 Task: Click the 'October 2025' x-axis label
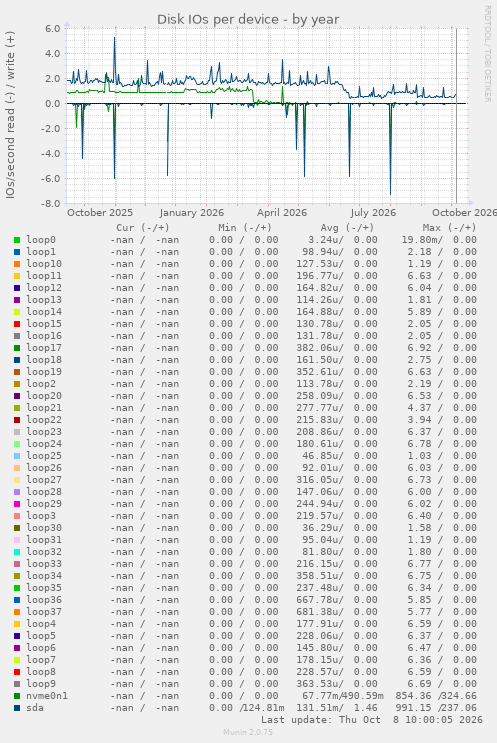(x=100, y=213)
